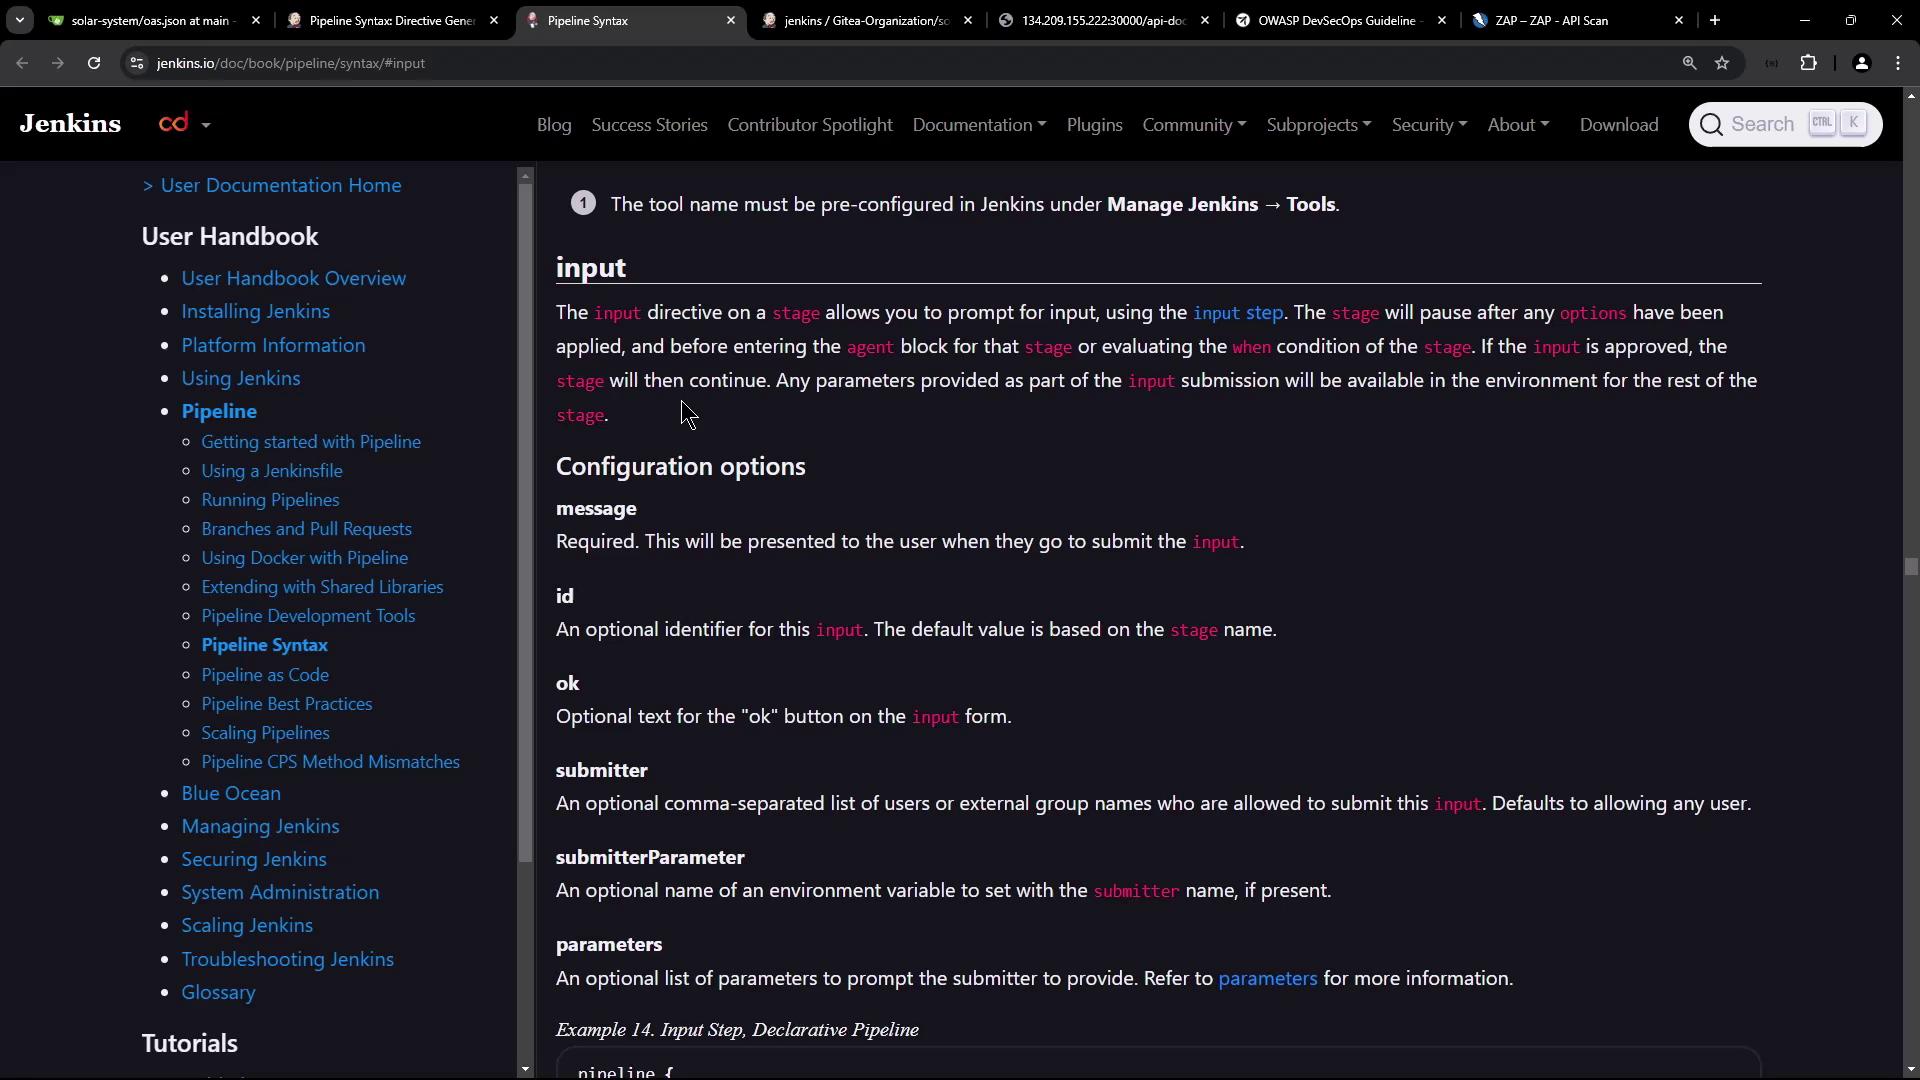Click the documentation Search field
The height and width of the screenshot is (1080, 1920).
coord(1762,125)
